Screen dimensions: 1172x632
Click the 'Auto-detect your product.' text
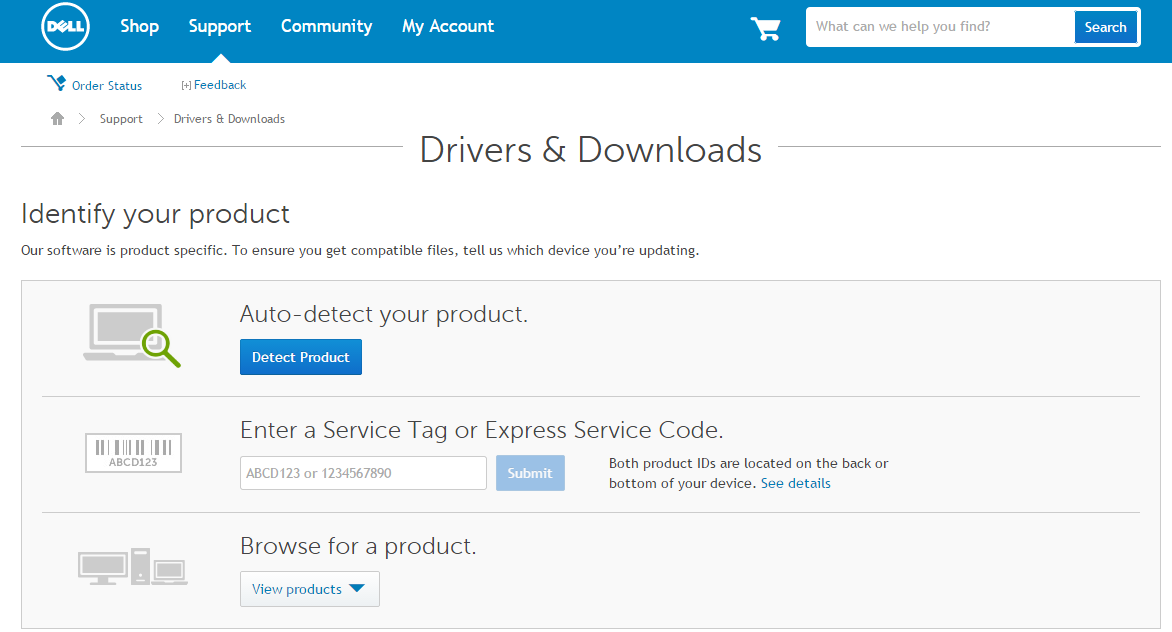pyautogui.click(x=383, y=315)
